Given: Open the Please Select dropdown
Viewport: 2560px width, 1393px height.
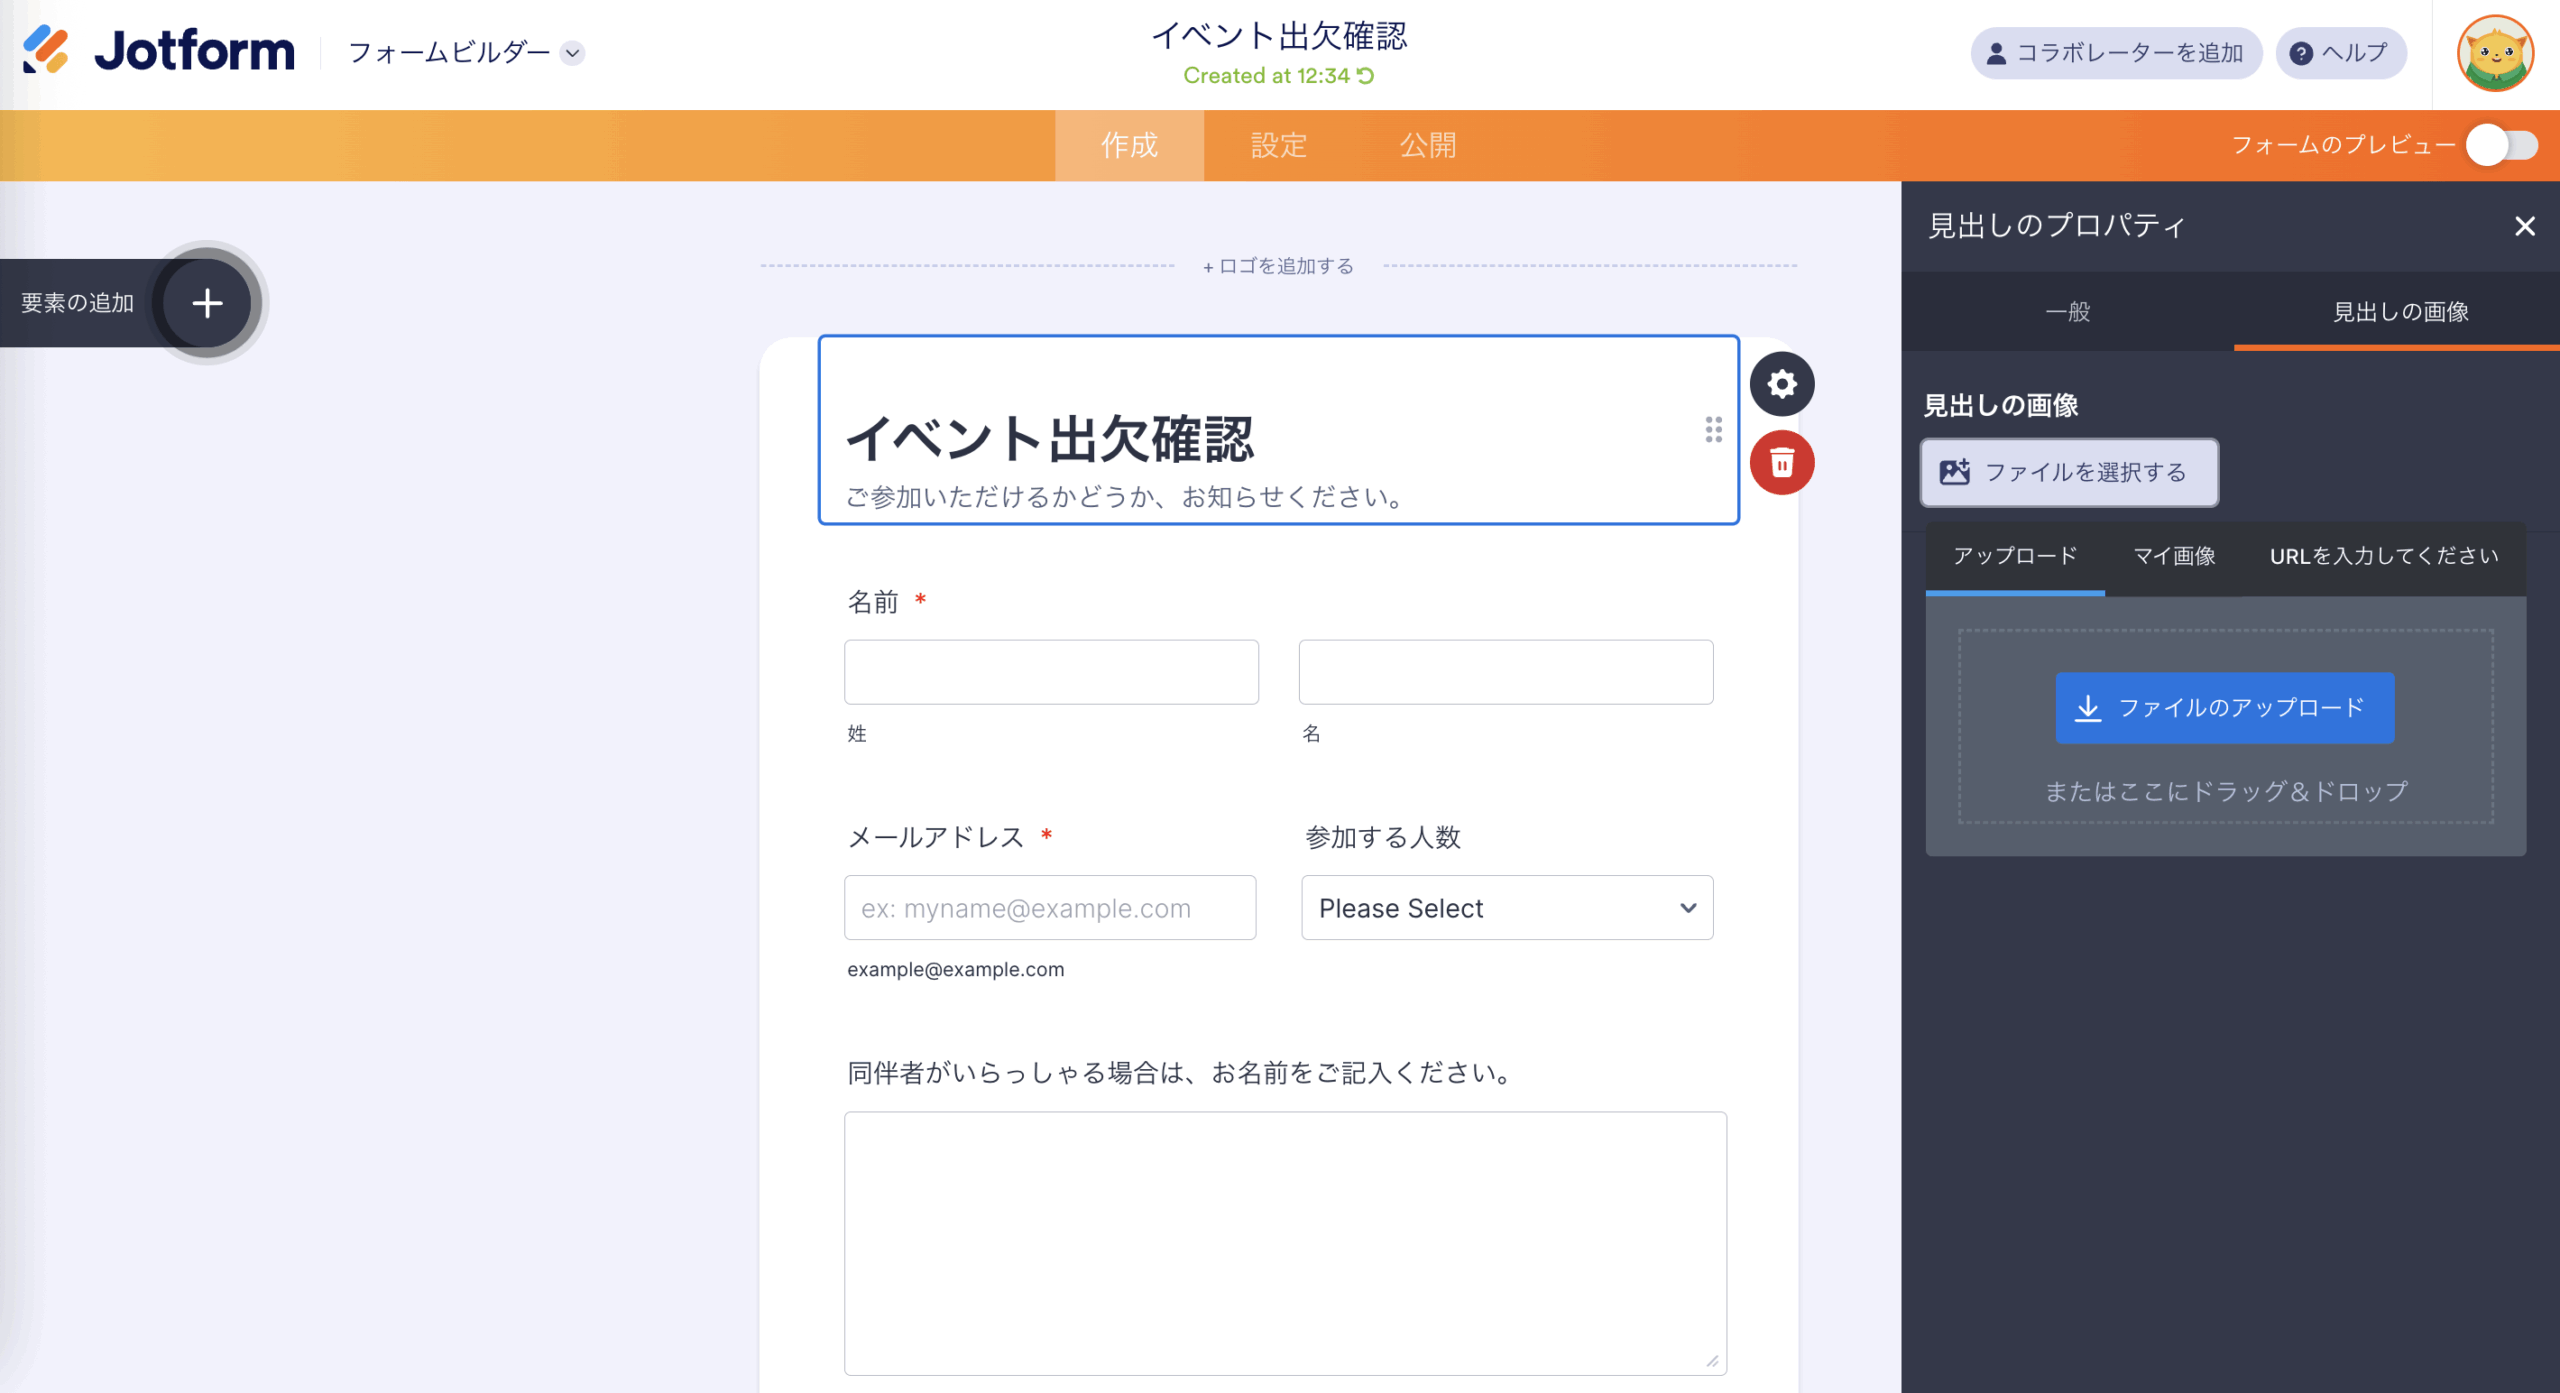Looking at the screenshot, I should (1506, 908).
